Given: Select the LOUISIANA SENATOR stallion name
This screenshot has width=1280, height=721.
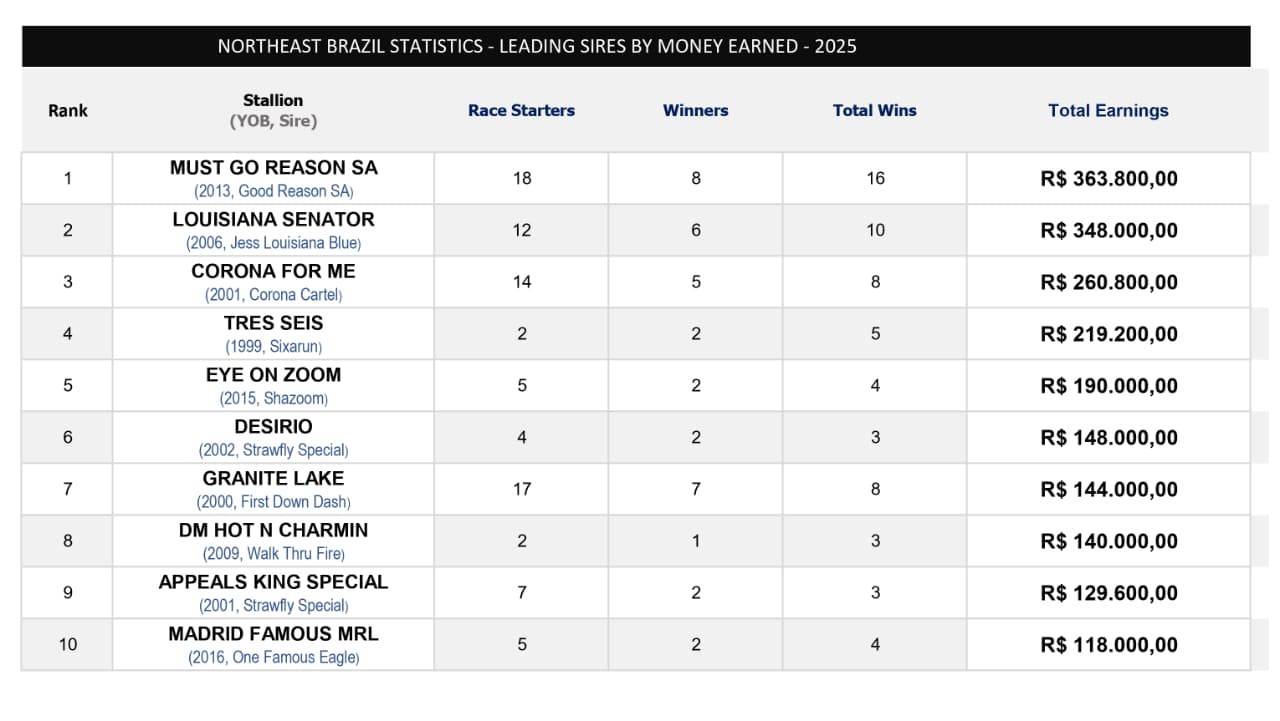Looking at the screenshot, I should (x=273, y=220).
